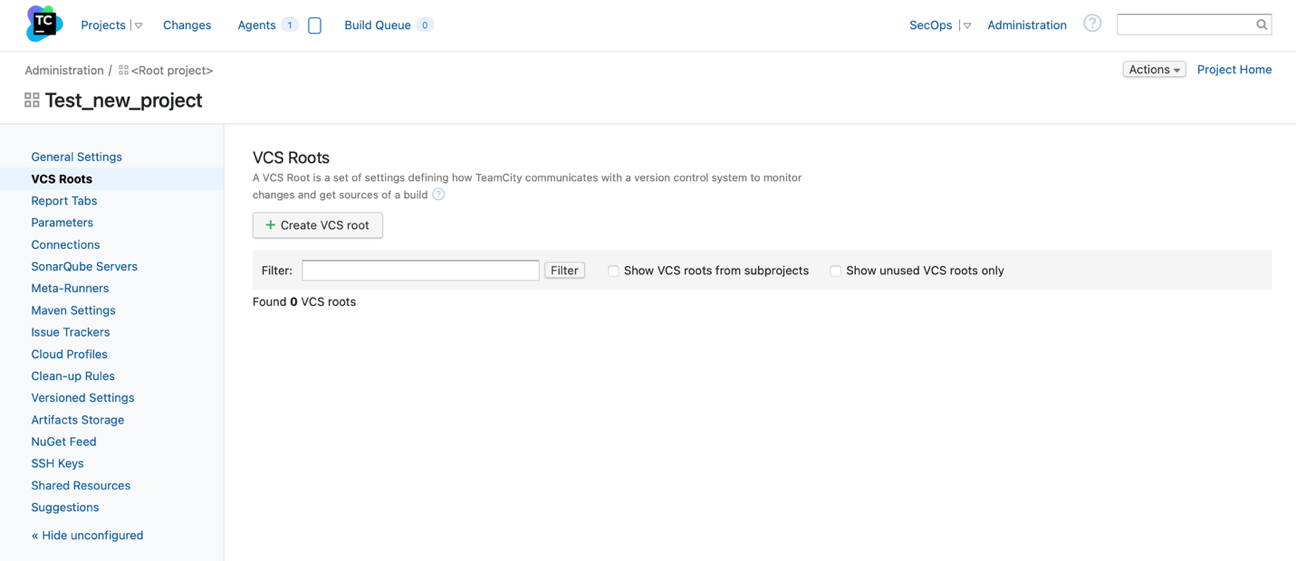Click the VCS roots filter text field
This screenshot has height=561, width=1296.
pos(420,270)
